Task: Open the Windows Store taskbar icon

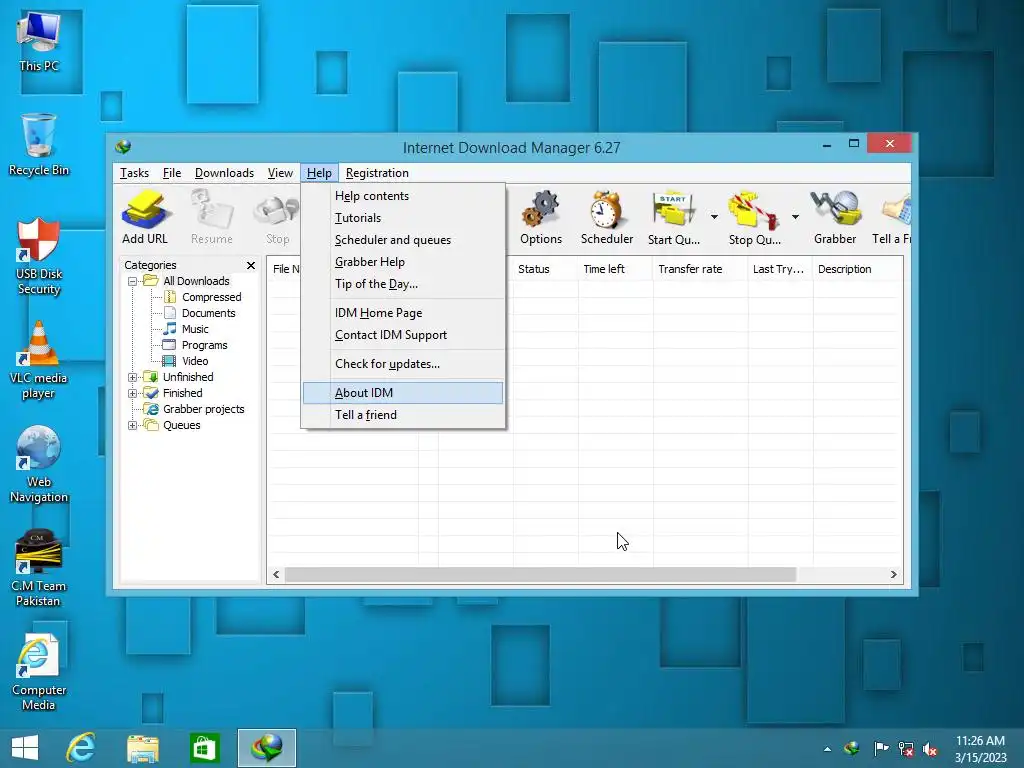Action: [204, 748]
